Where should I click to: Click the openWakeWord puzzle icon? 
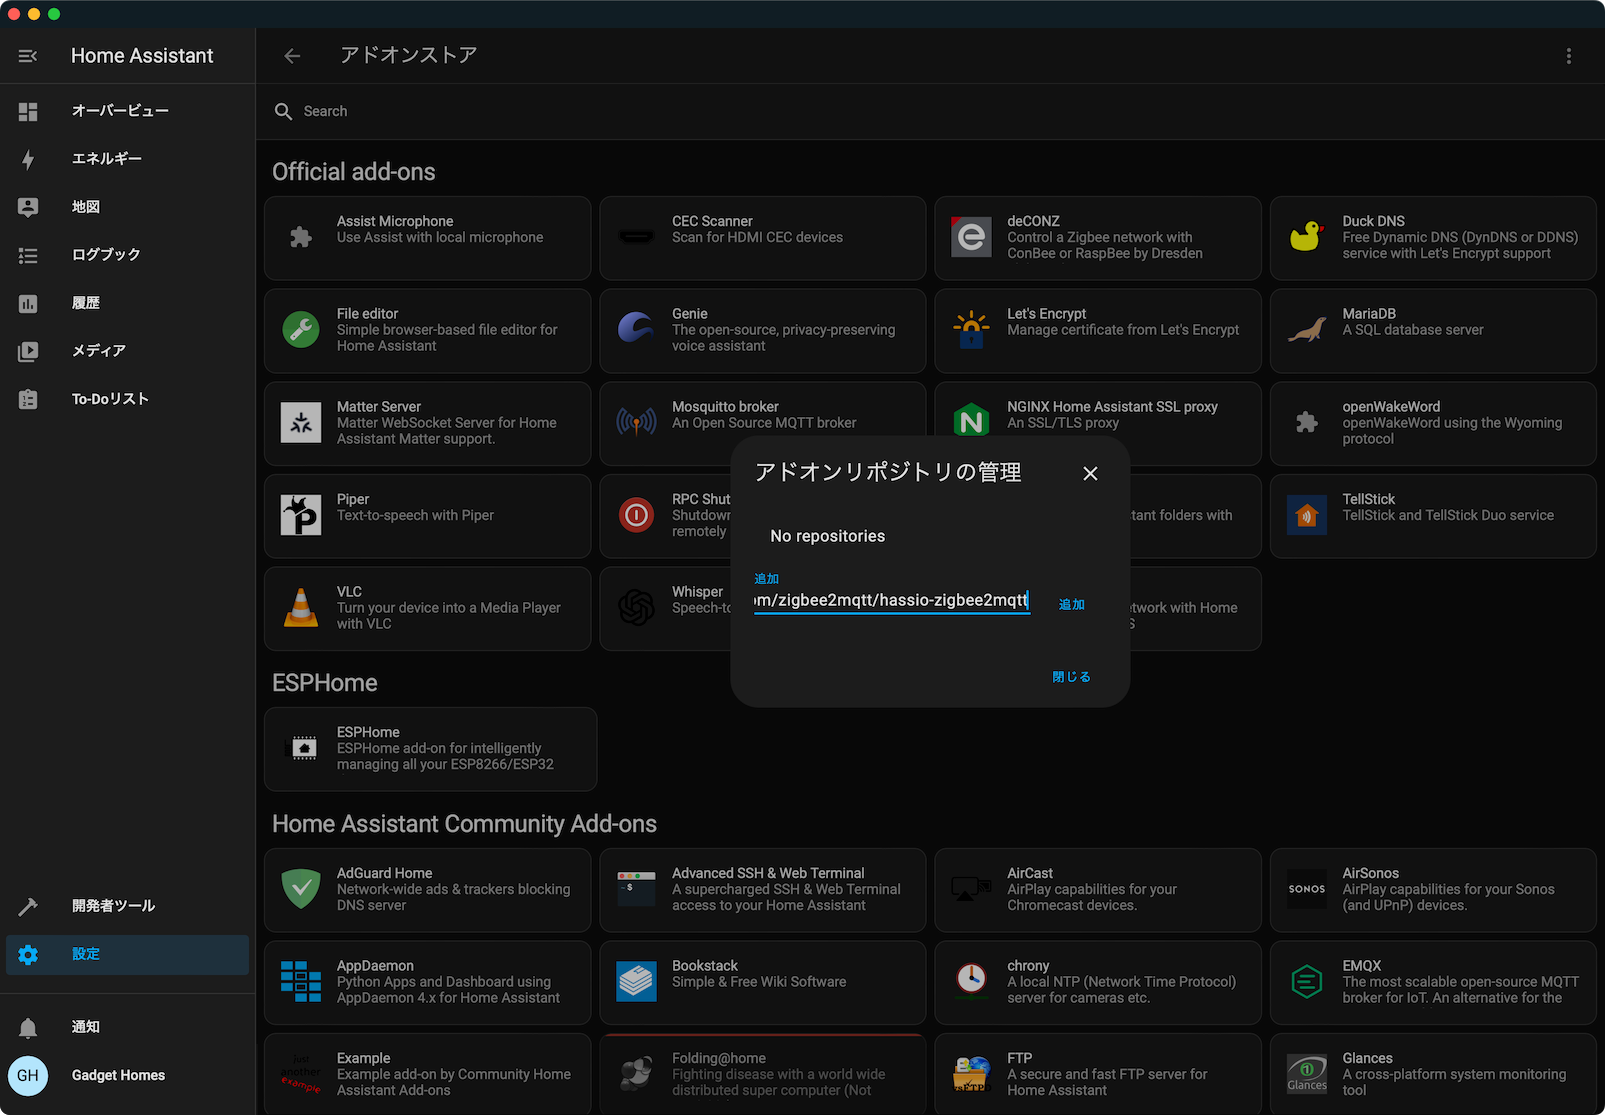[x=1306, y=423]
